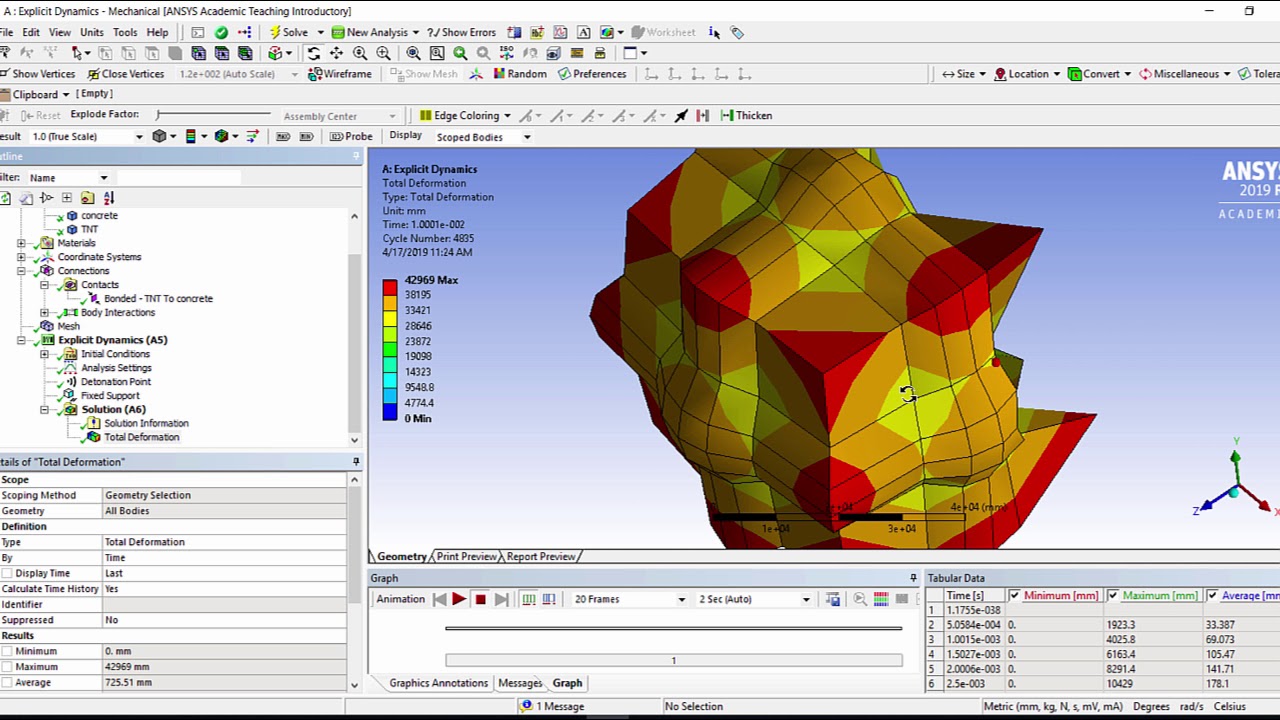Uncheck Minimum [mm] column in Tabular Data

coord(1014,596)
